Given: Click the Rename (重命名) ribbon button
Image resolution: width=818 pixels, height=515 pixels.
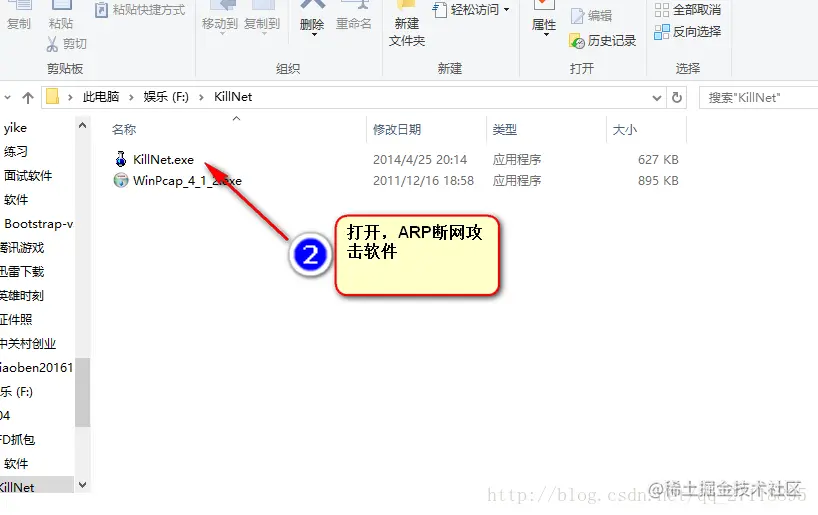Looking at the screenshot, I should 354,17.
